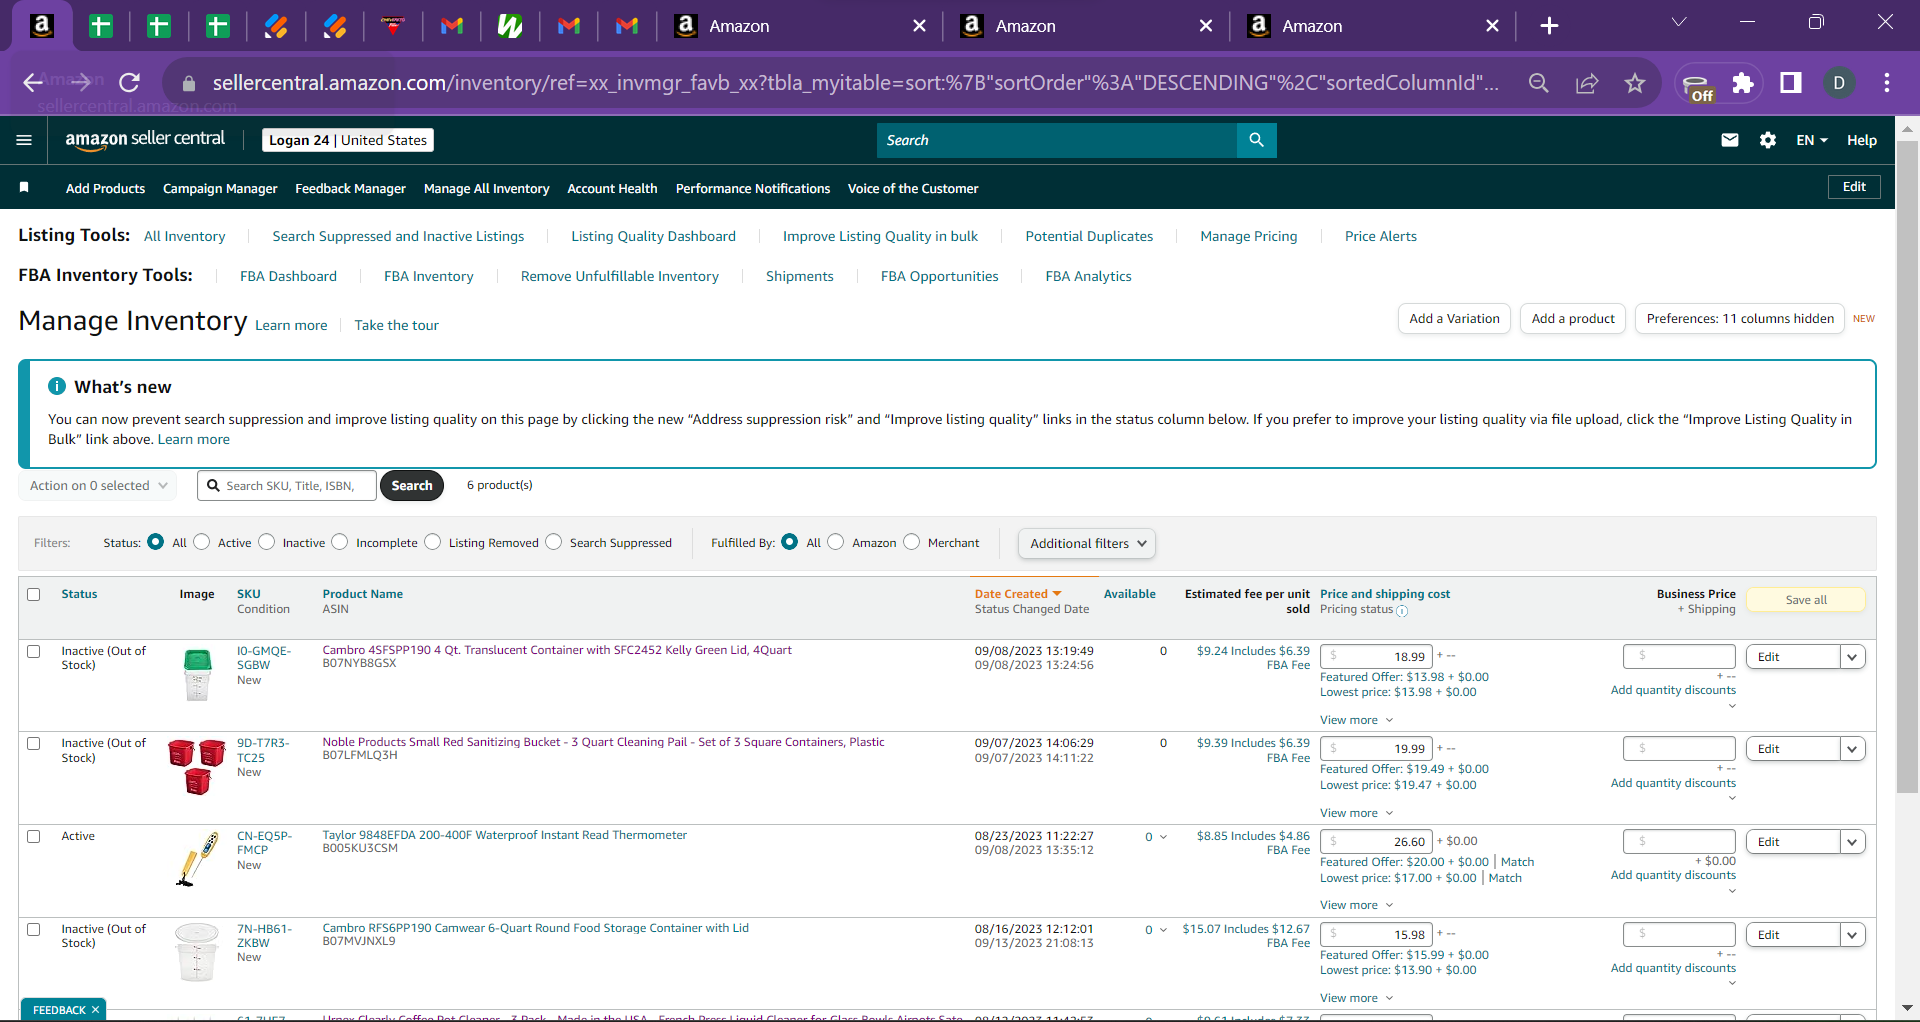
Task: Click the Seller Central top search box
Action: (x=1057, y=140)
